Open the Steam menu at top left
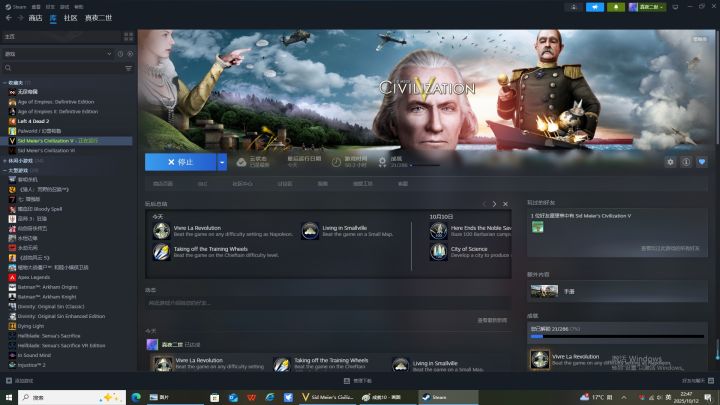 pyautogui.click(x=16, y=7)
